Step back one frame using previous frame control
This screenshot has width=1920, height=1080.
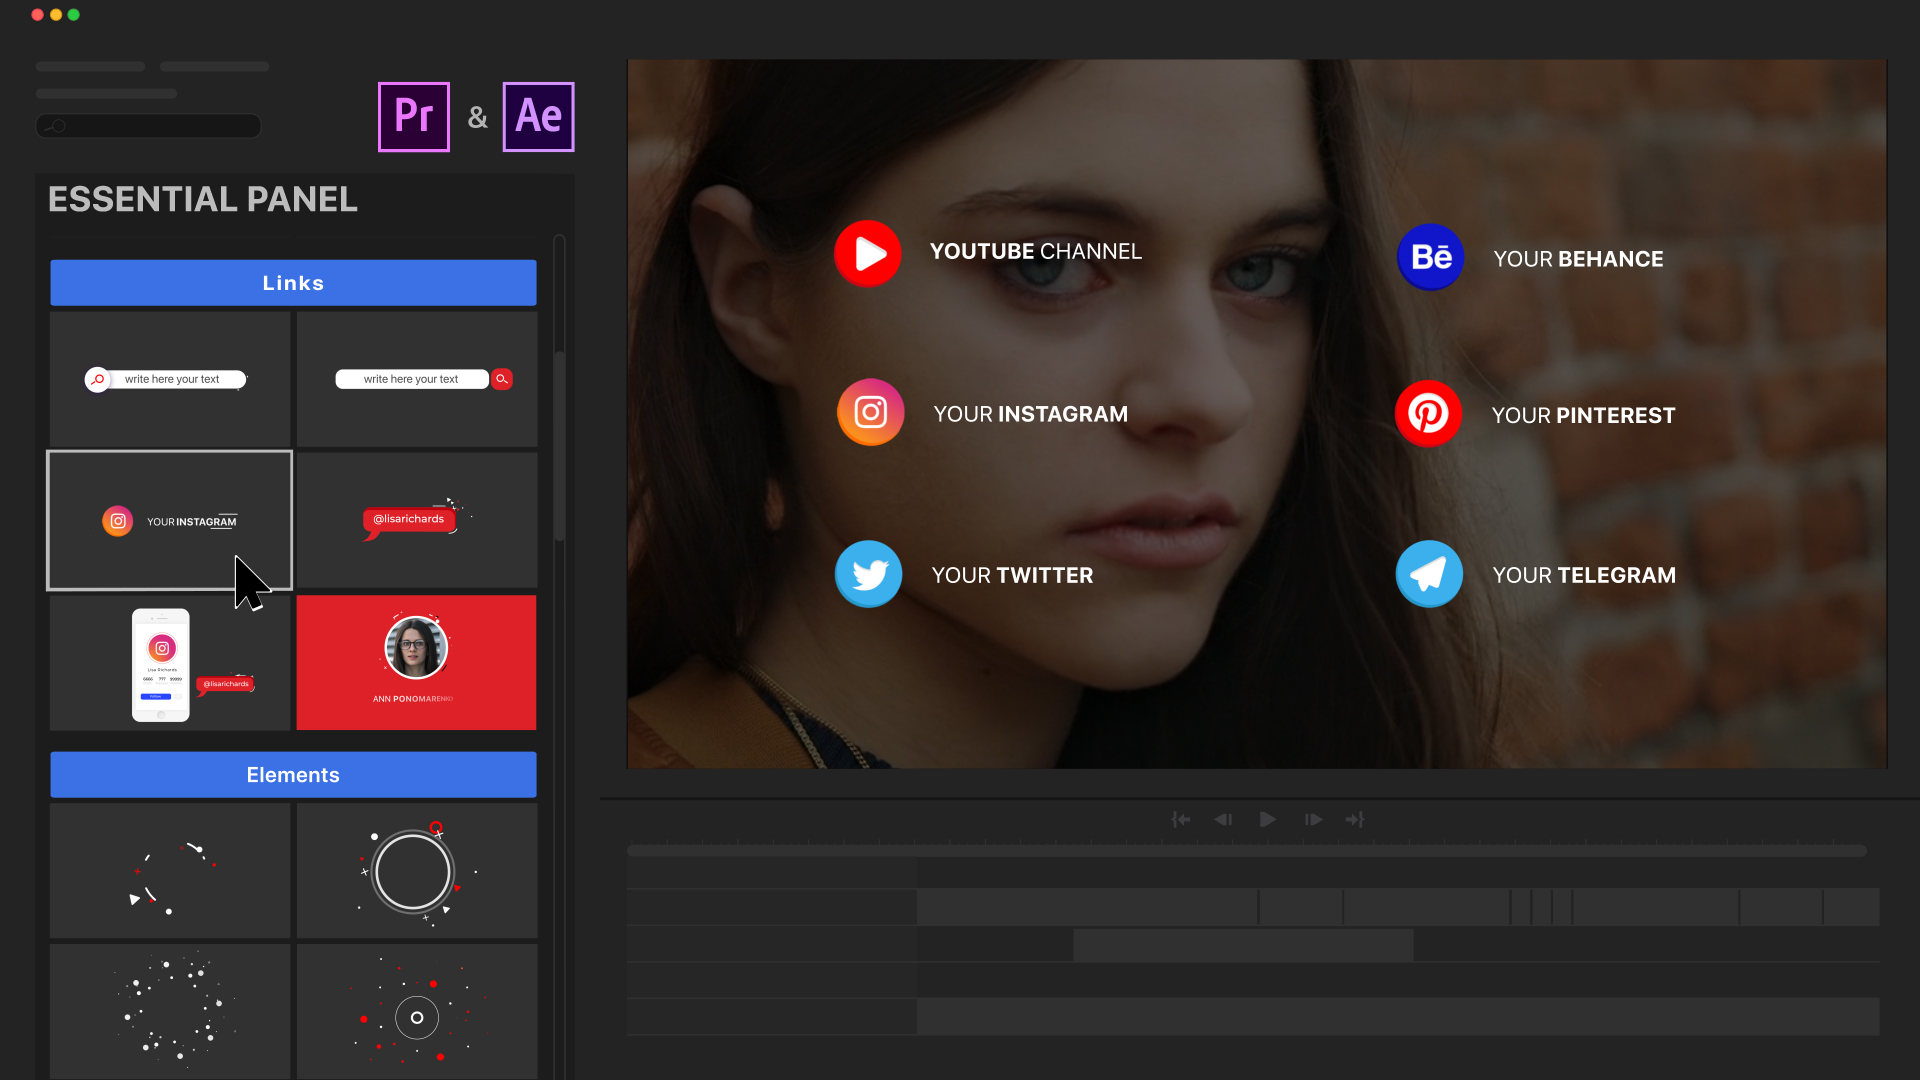[x=1223, y=819]
